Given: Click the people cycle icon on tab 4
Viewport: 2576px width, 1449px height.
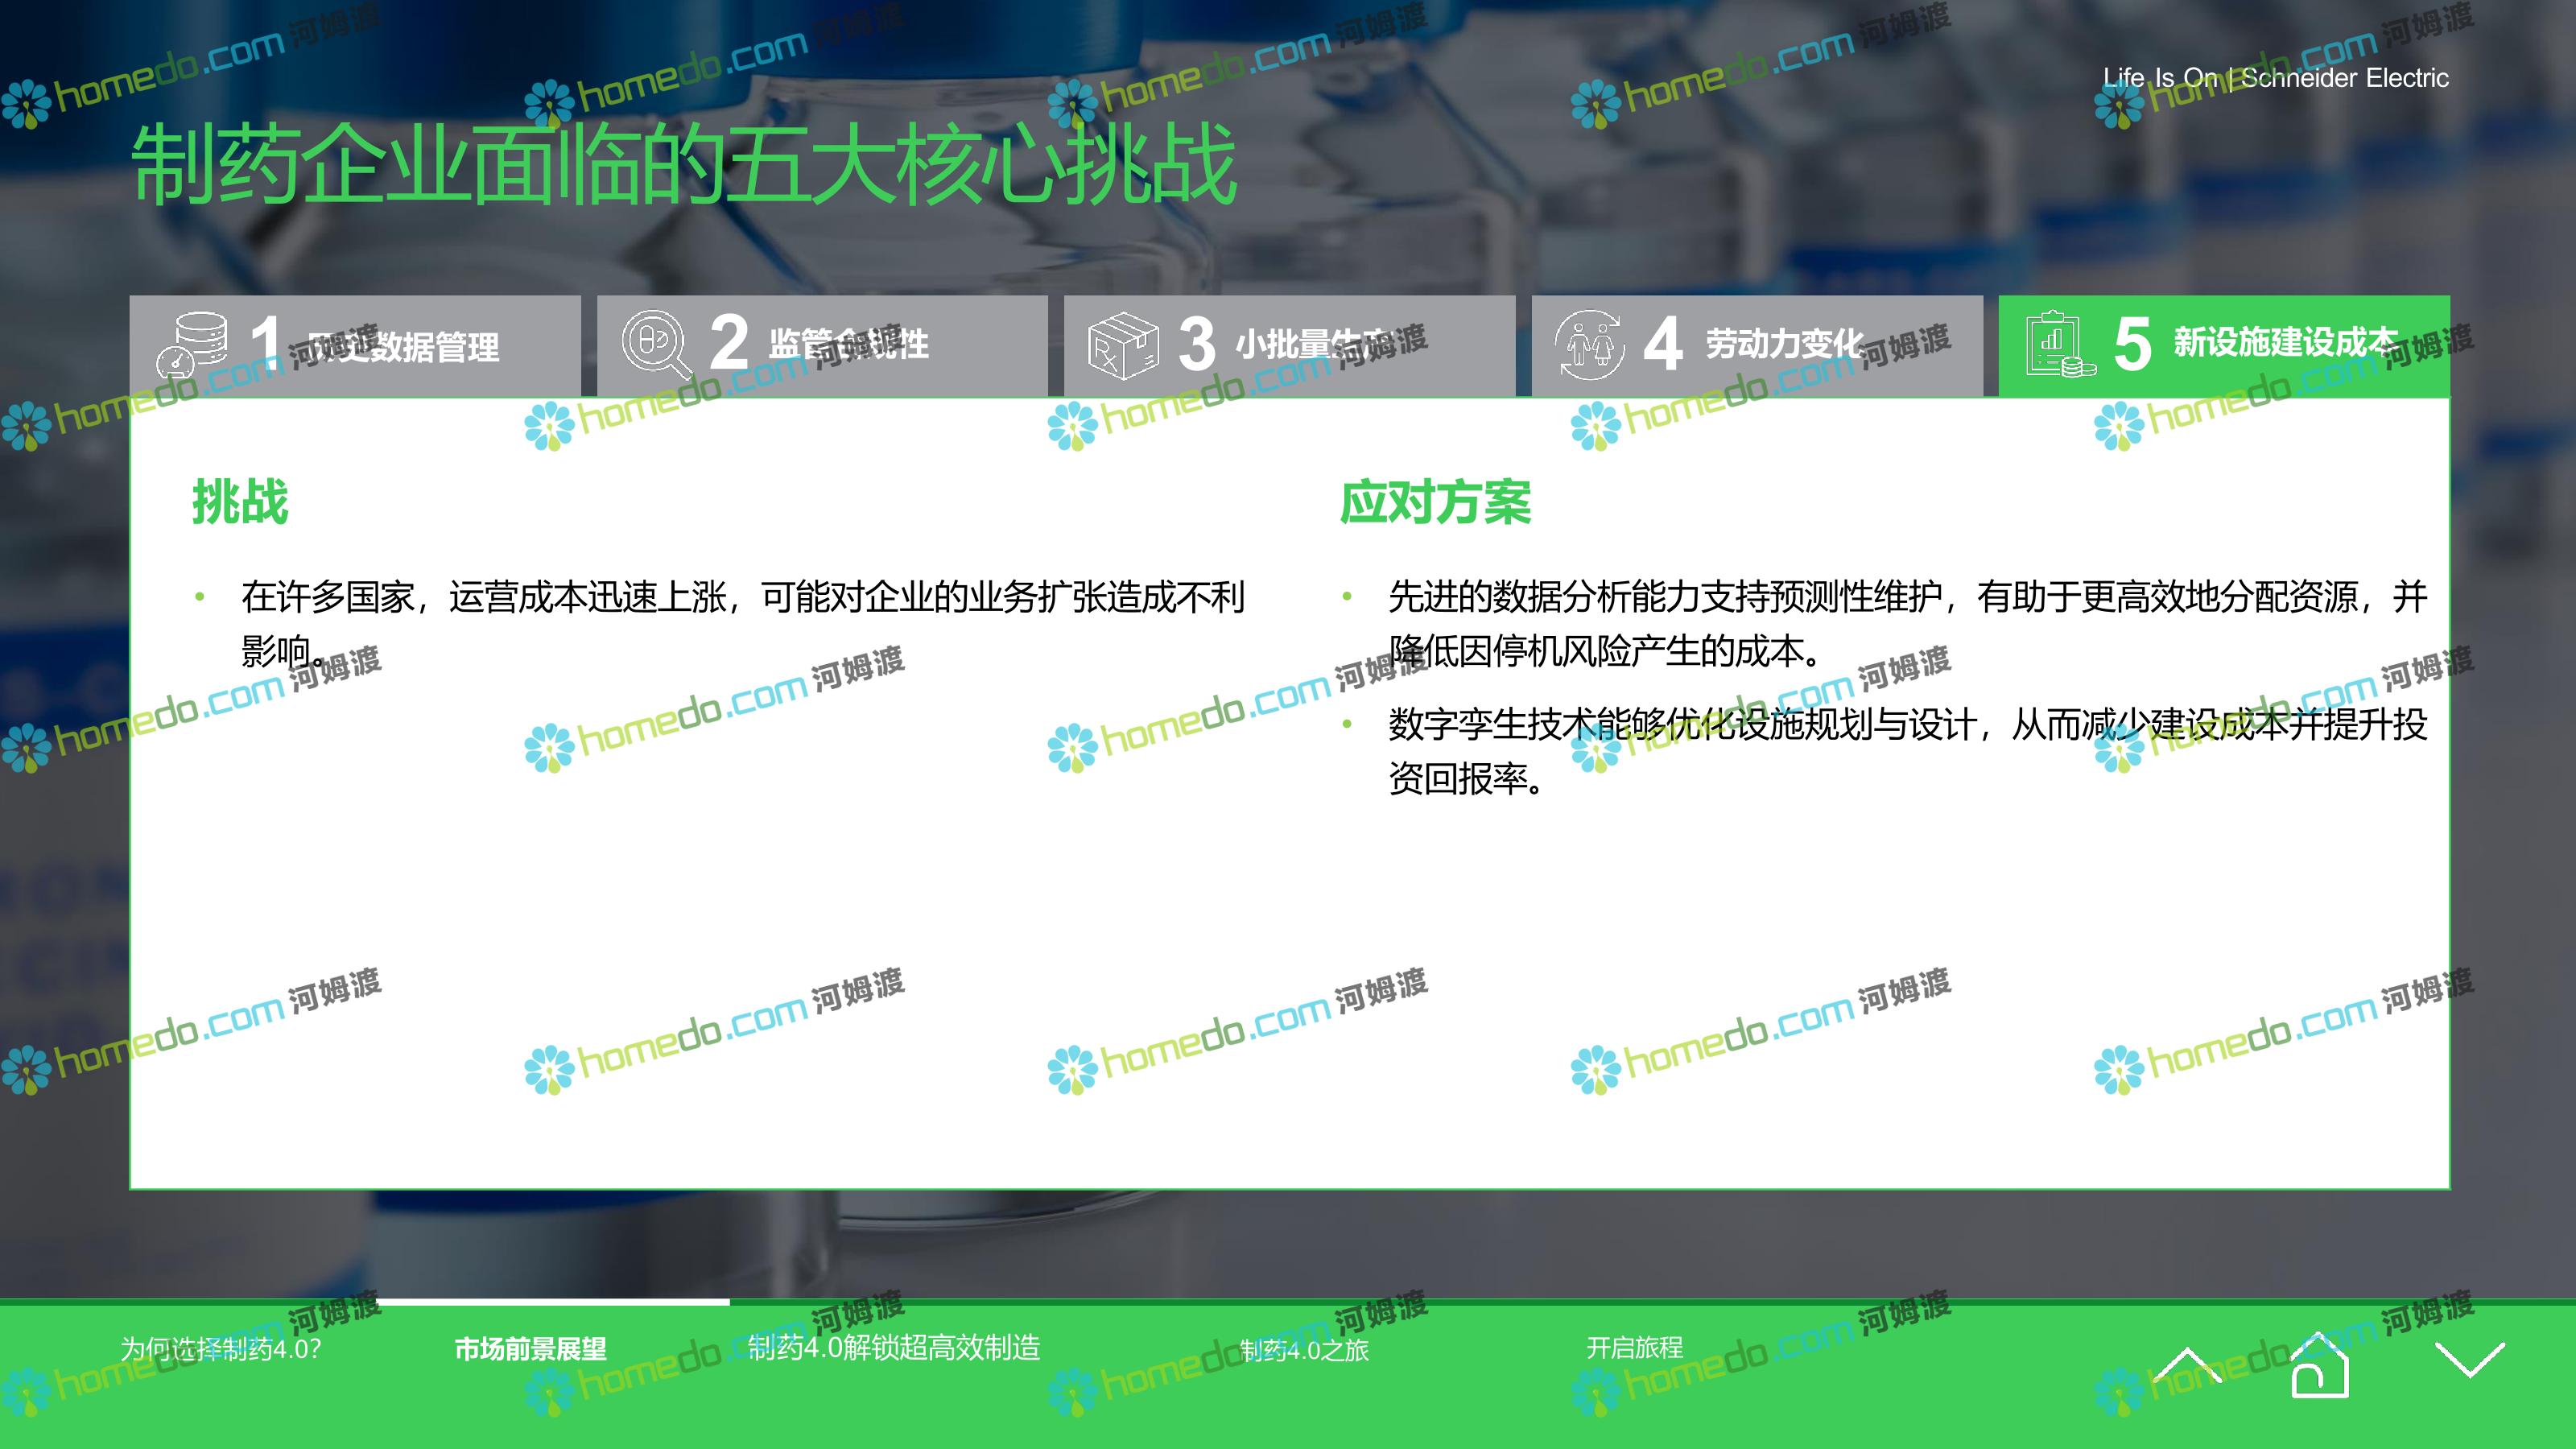Looking at the screenshot, I should coord(1589,345).
